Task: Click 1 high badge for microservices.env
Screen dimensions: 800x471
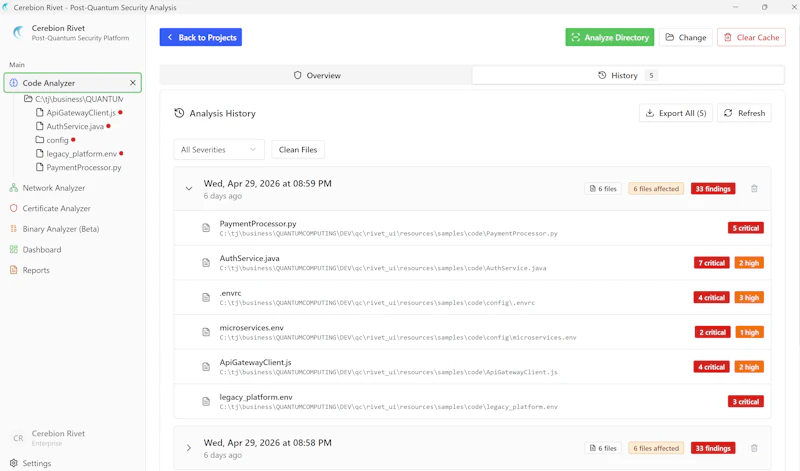Action: pyautogui.click(x=749, y=332)
